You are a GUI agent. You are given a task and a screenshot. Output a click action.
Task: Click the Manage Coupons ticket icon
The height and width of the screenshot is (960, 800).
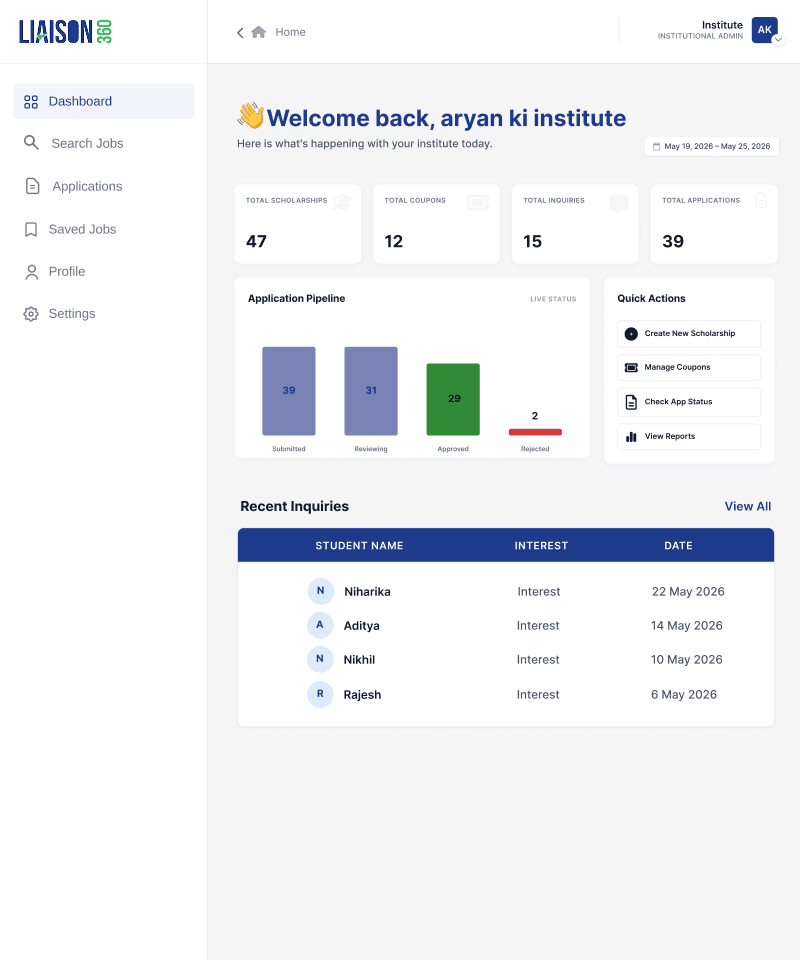tap(631, 367)
